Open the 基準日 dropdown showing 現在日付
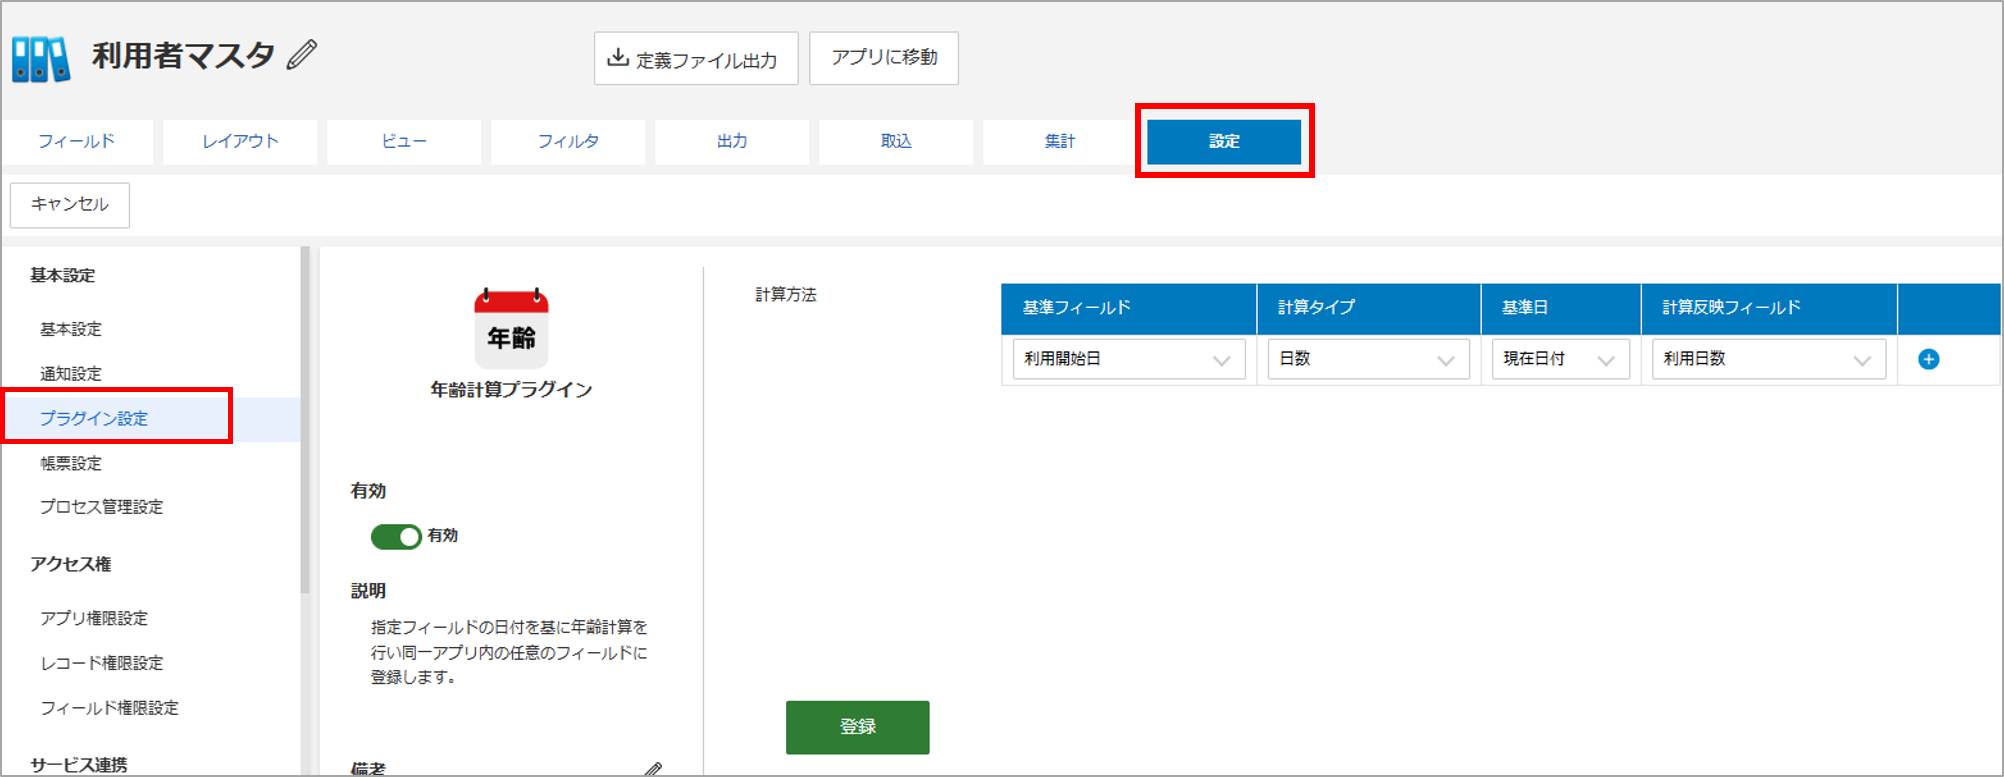2004x777 pixels. (x=1560, y=359)
